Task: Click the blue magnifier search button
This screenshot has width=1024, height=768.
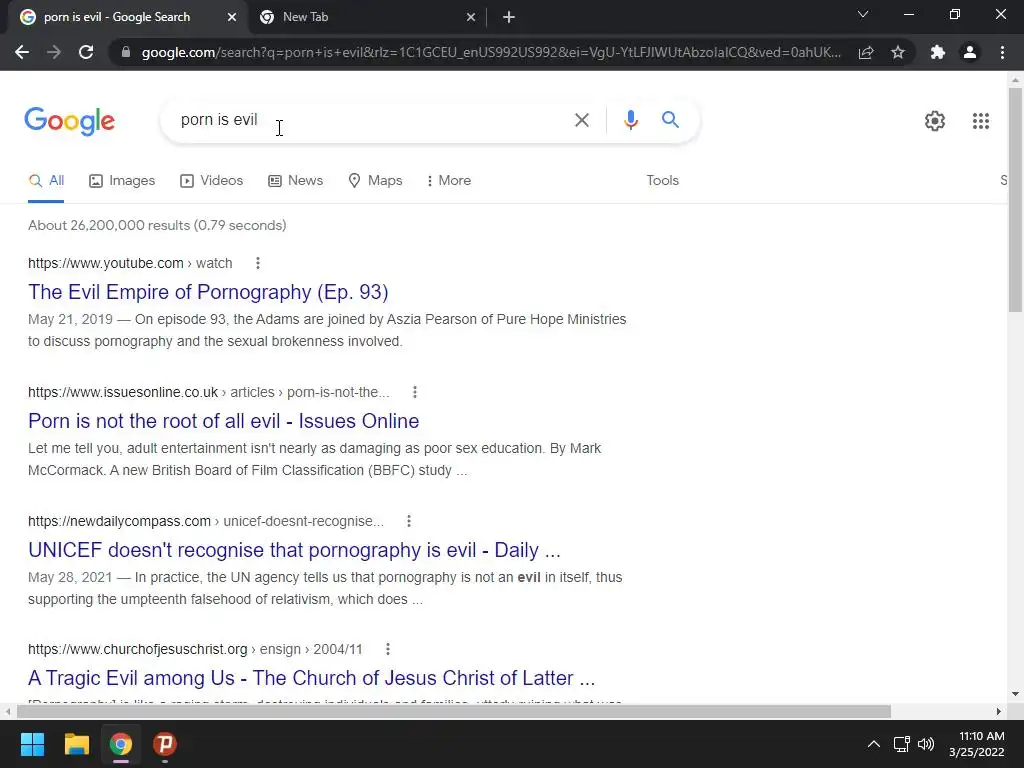Action: (670, 120)
